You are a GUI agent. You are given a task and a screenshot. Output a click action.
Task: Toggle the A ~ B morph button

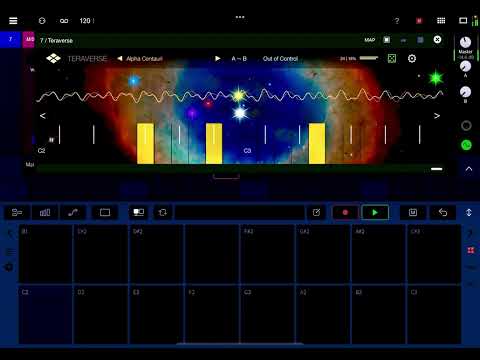239,59
